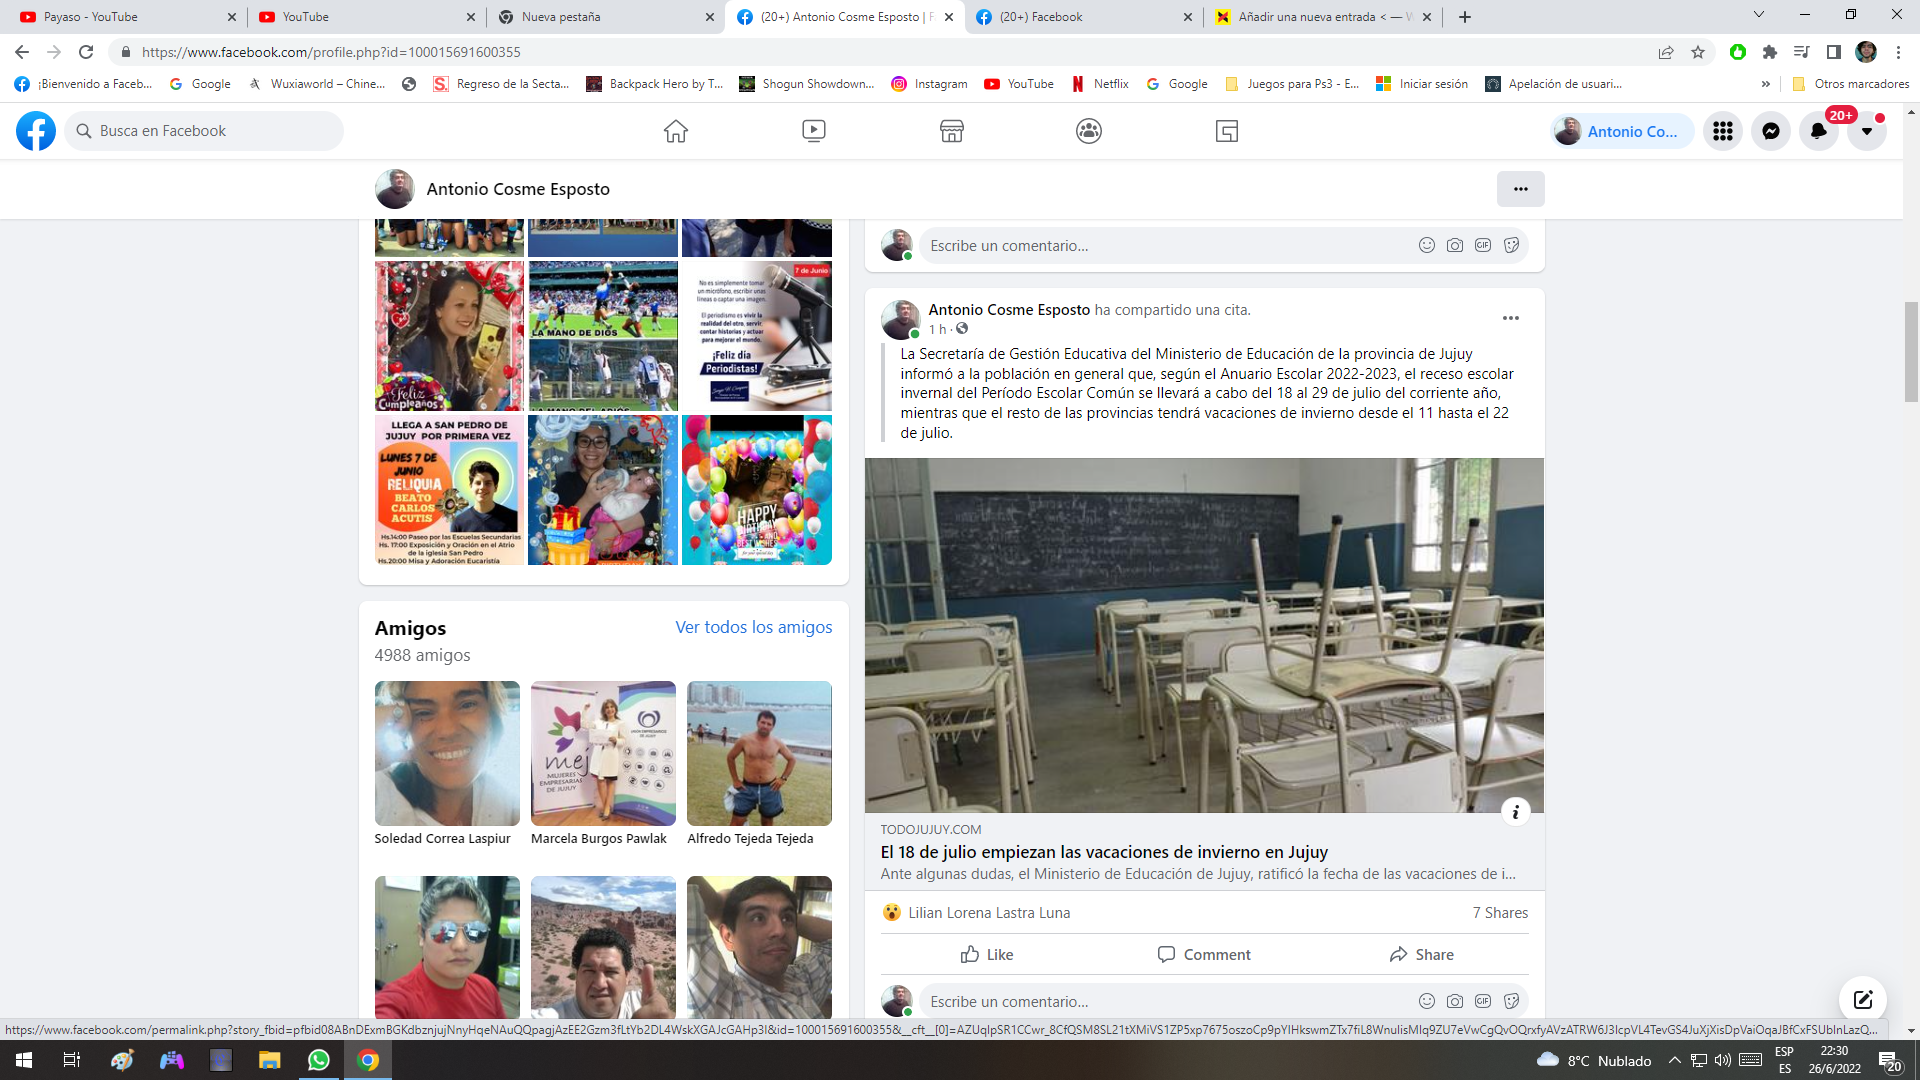Image resolution: width=1920 pixels, height=1080 pixels.
Task: Open Facebook Home icon in top navigation
Action: [676, 131]
